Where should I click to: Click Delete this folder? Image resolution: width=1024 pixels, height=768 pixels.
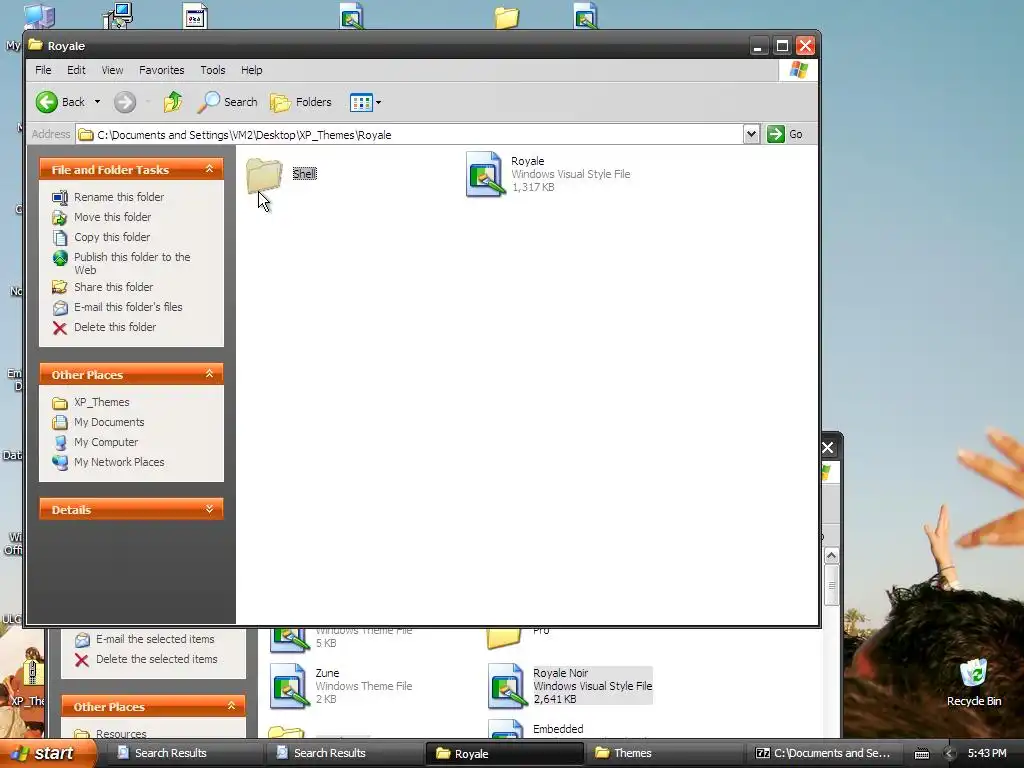tap(115, 327)
